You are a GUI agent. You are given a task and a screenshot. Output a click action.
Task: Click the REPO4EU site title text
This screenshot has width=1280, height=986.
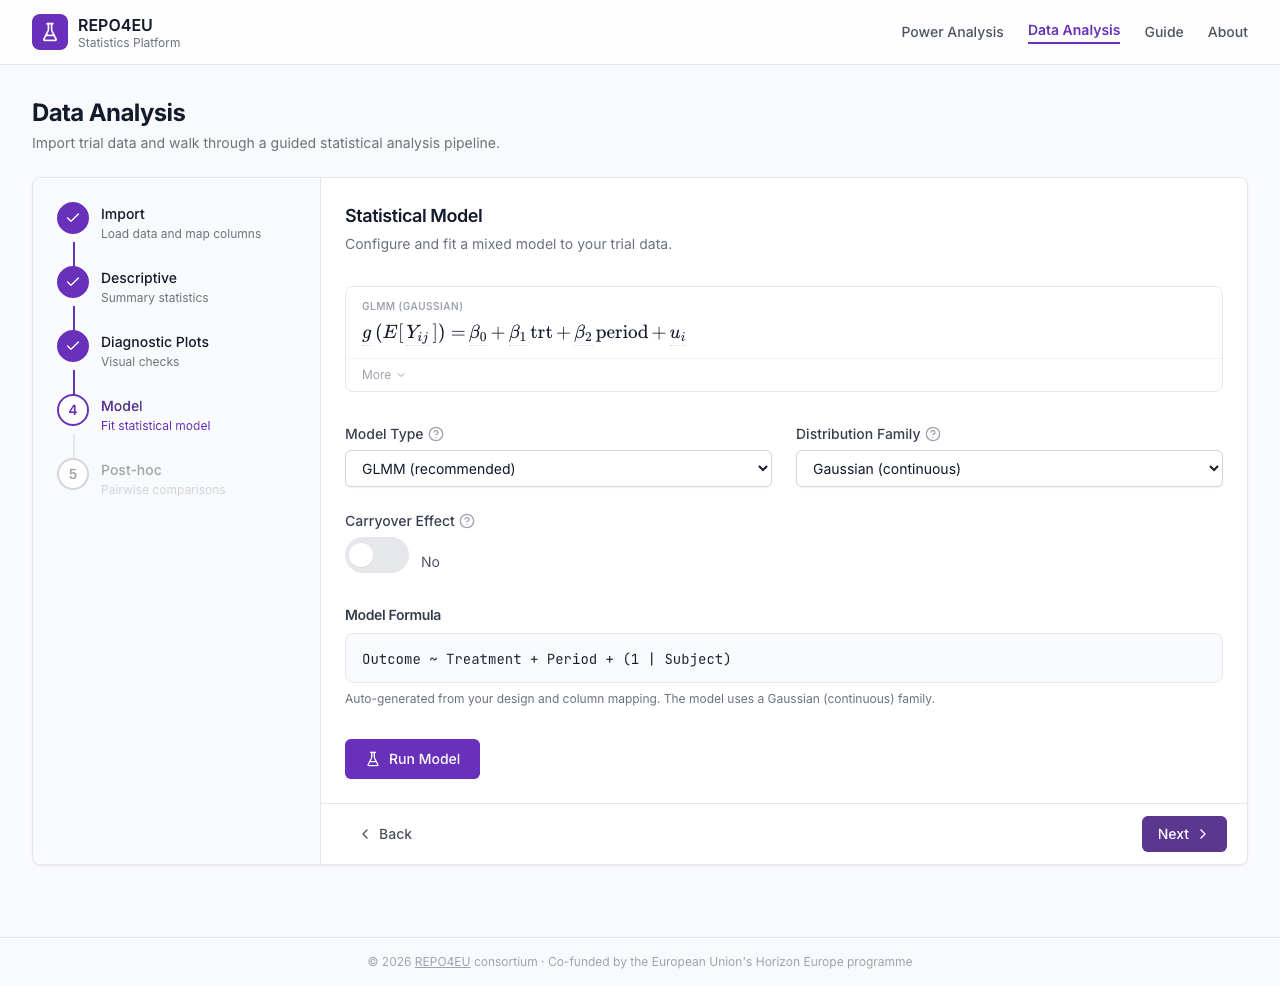pos(115,25)
